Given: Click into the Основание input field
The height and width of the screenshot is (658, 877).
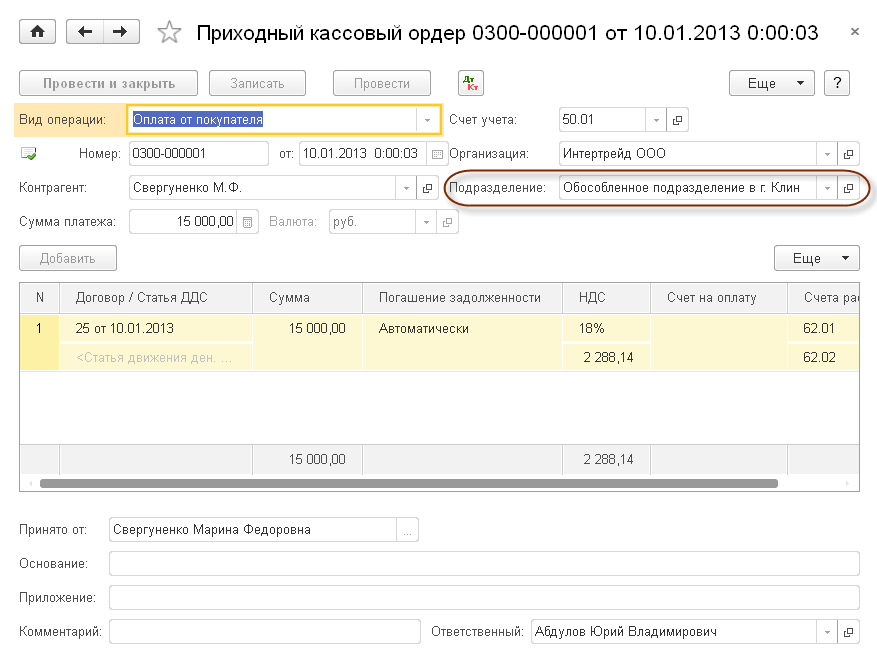Looking at the screenshot, I should click(x=484, y=564).
